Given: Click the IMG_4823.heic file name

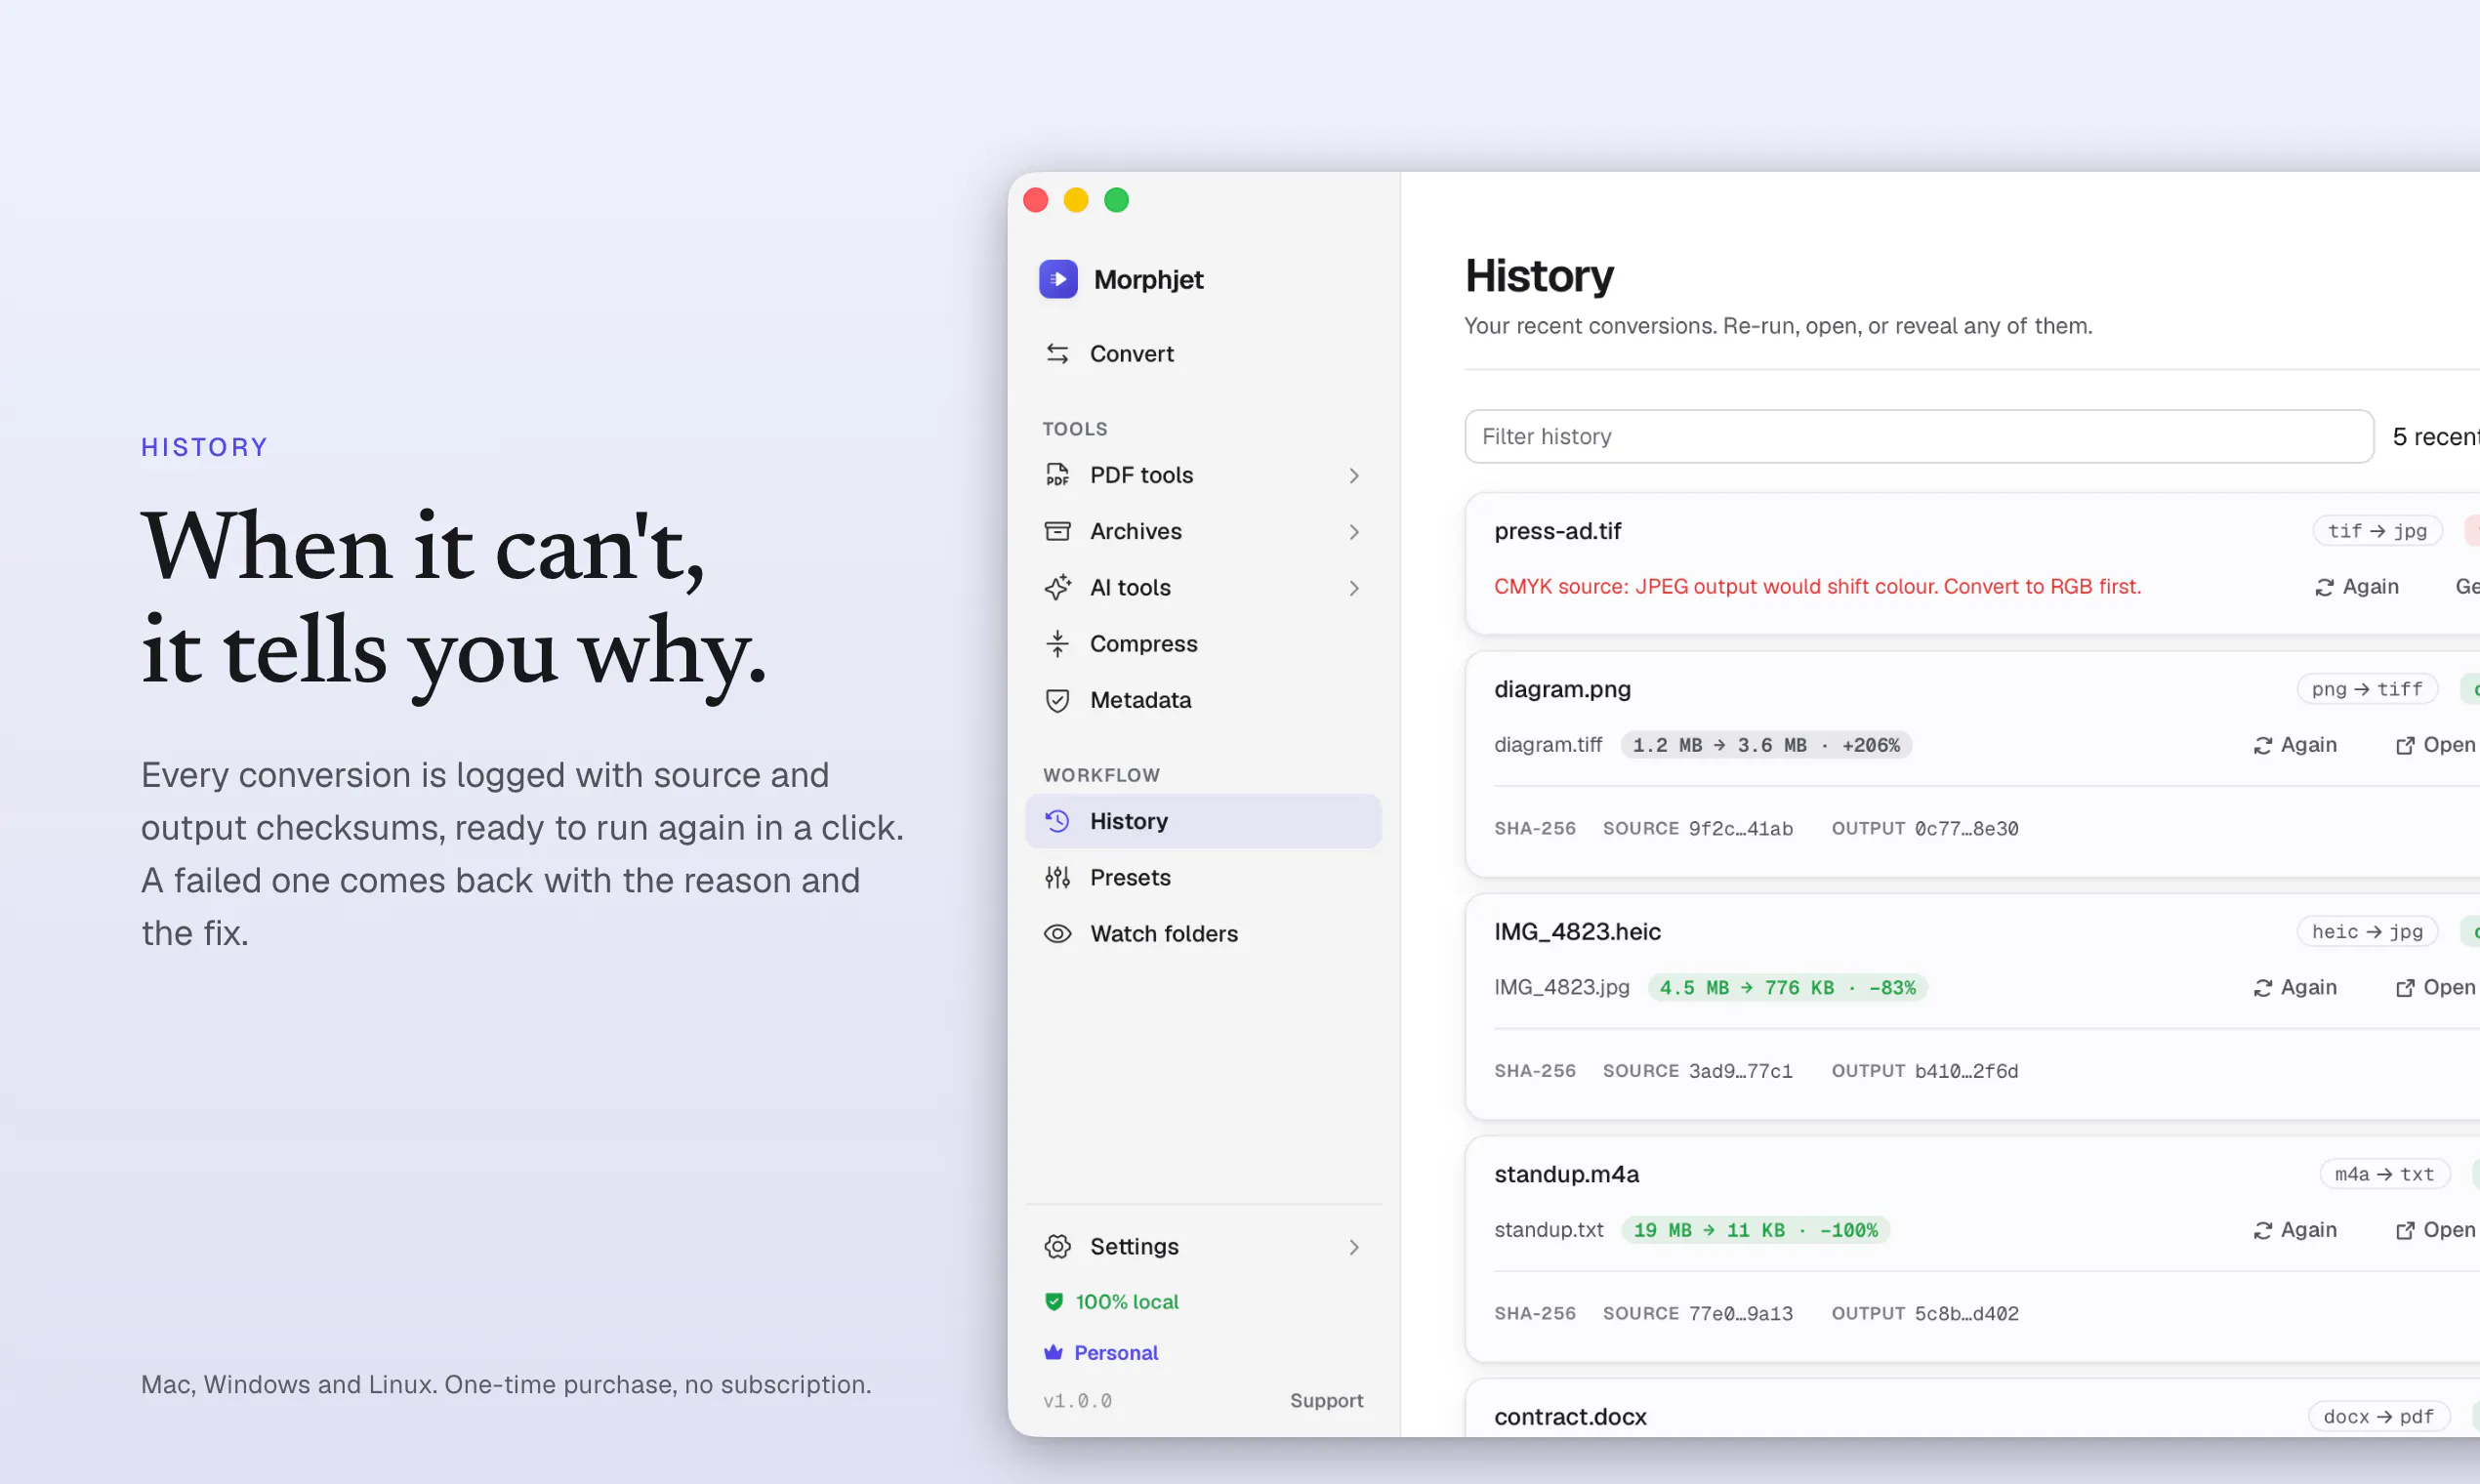Looking at the screenshot, I should pyautogui.click(x=1577, y=932).
